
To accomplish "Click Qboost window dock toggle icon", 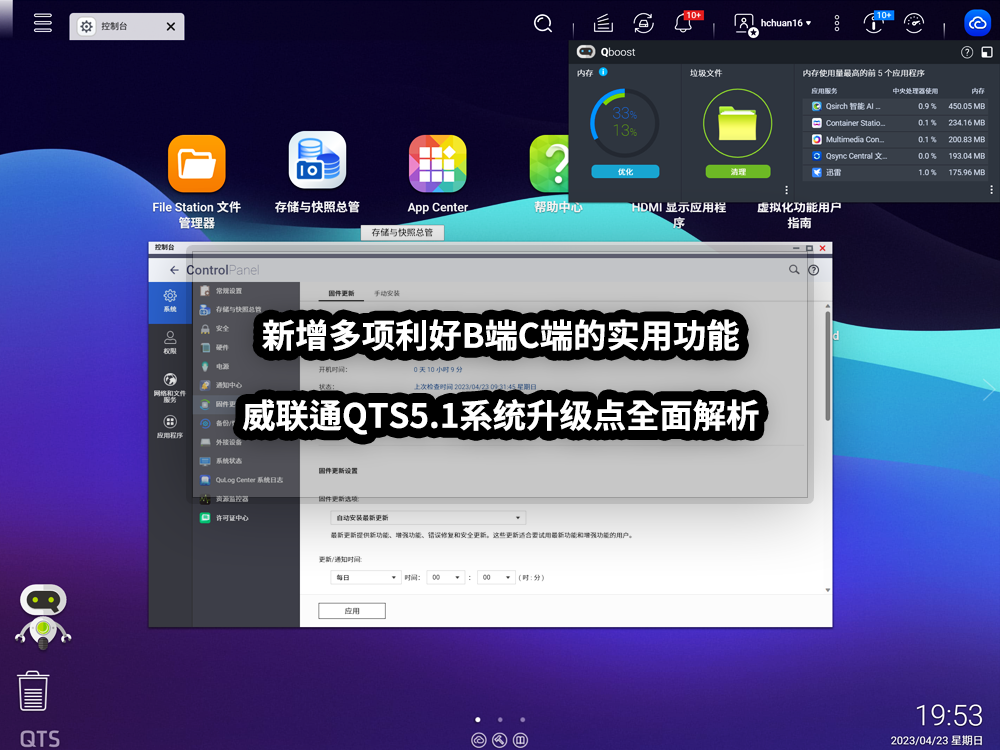I will (x=987, y=52).
